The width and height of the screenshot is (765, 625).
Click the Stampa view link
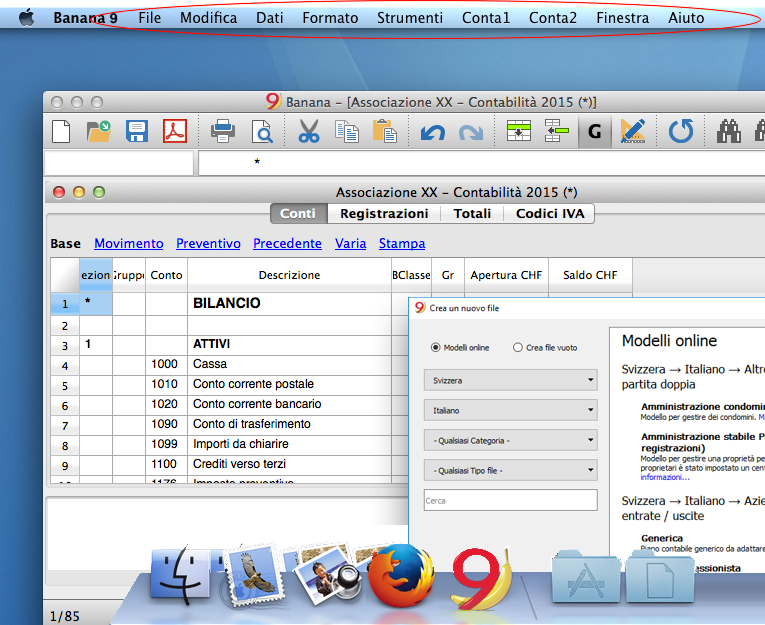point(402,243)
